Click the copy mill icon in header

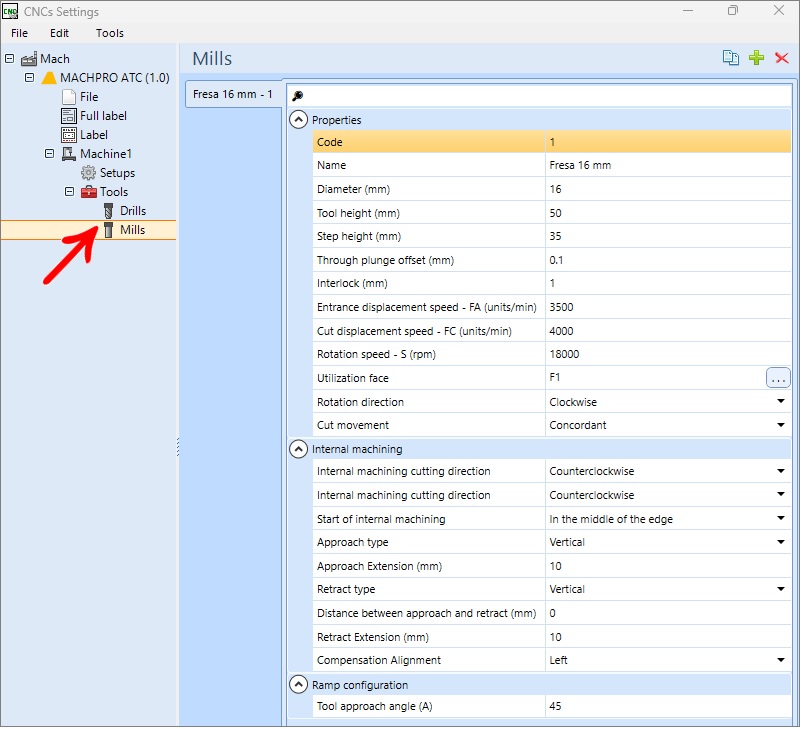tap(731, 58)
